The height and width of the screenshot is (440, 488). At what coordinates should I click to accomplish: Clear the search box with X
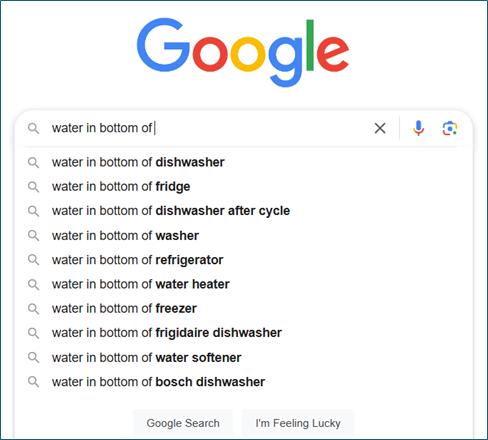coord(380,128)
